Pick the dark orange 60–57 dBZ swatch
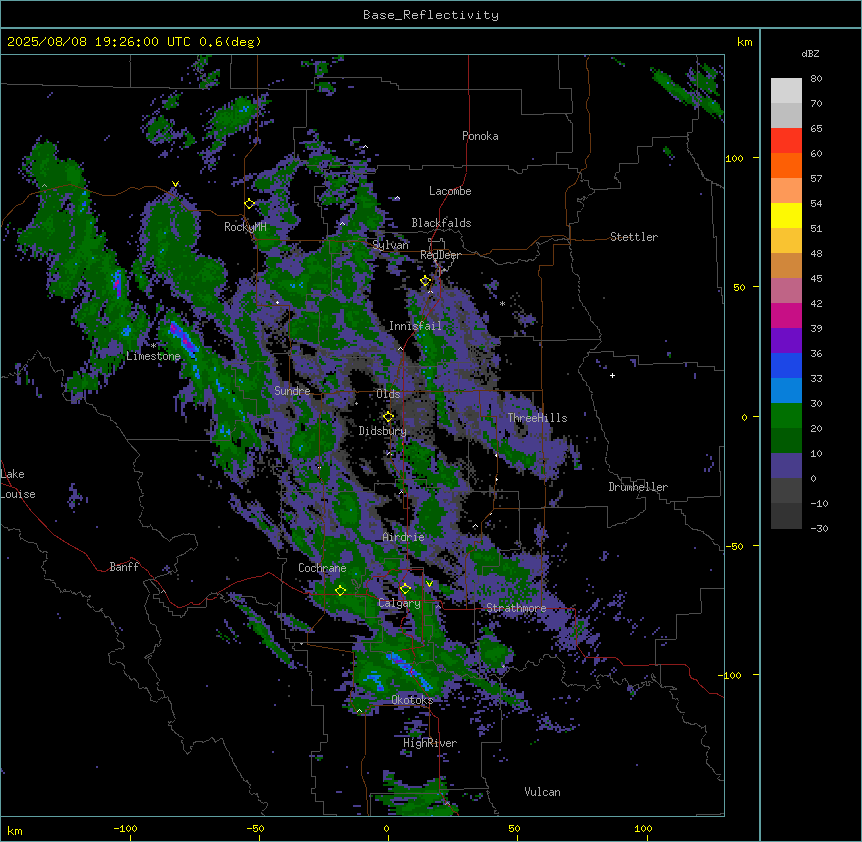Image resolution: width=862 pixels, height=842 pixels. [786, 166]
